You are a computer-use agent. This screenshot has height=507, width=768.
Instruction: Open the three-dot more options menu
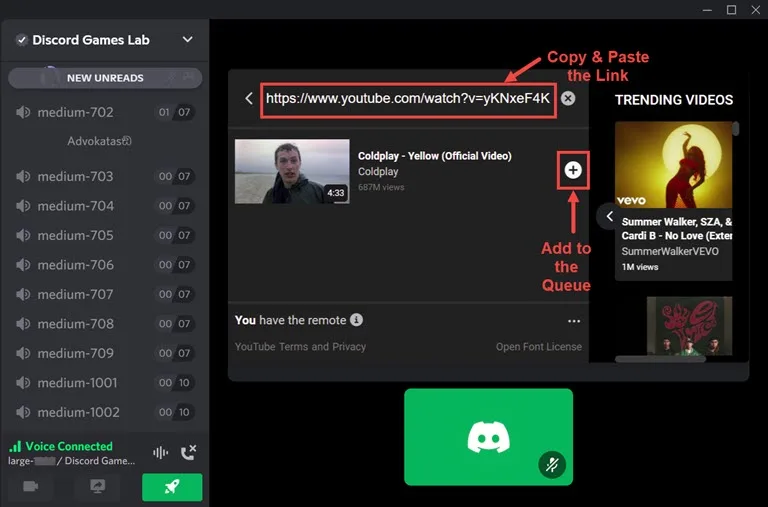point(574,321)
